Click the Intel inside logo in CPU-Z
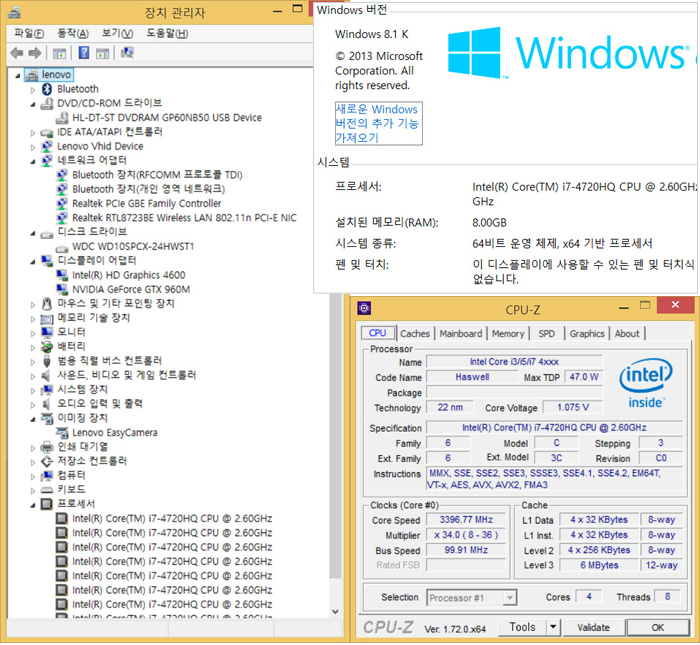Screen dimensions: 700x645 click(x=646, y=383)
